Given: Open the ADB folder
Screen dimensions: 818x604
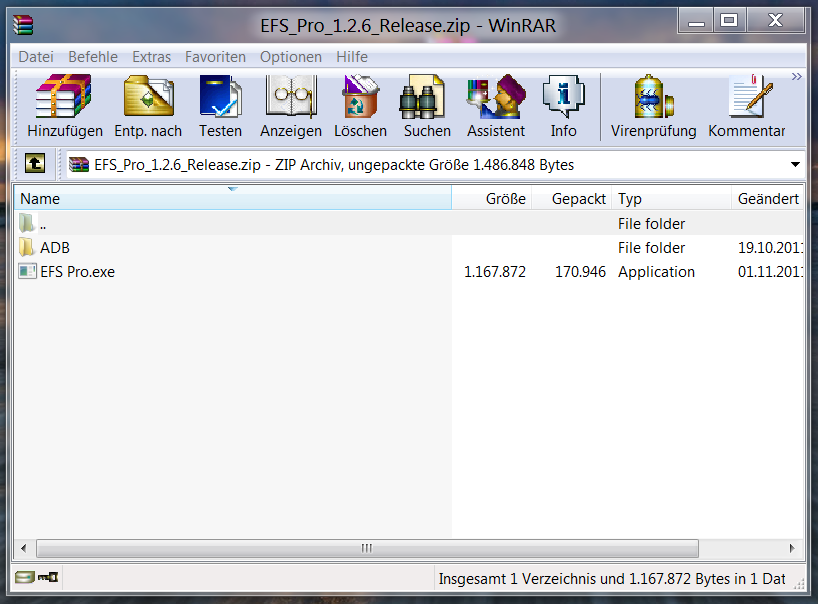Looking at the screenshot, I should click(55, 247).
